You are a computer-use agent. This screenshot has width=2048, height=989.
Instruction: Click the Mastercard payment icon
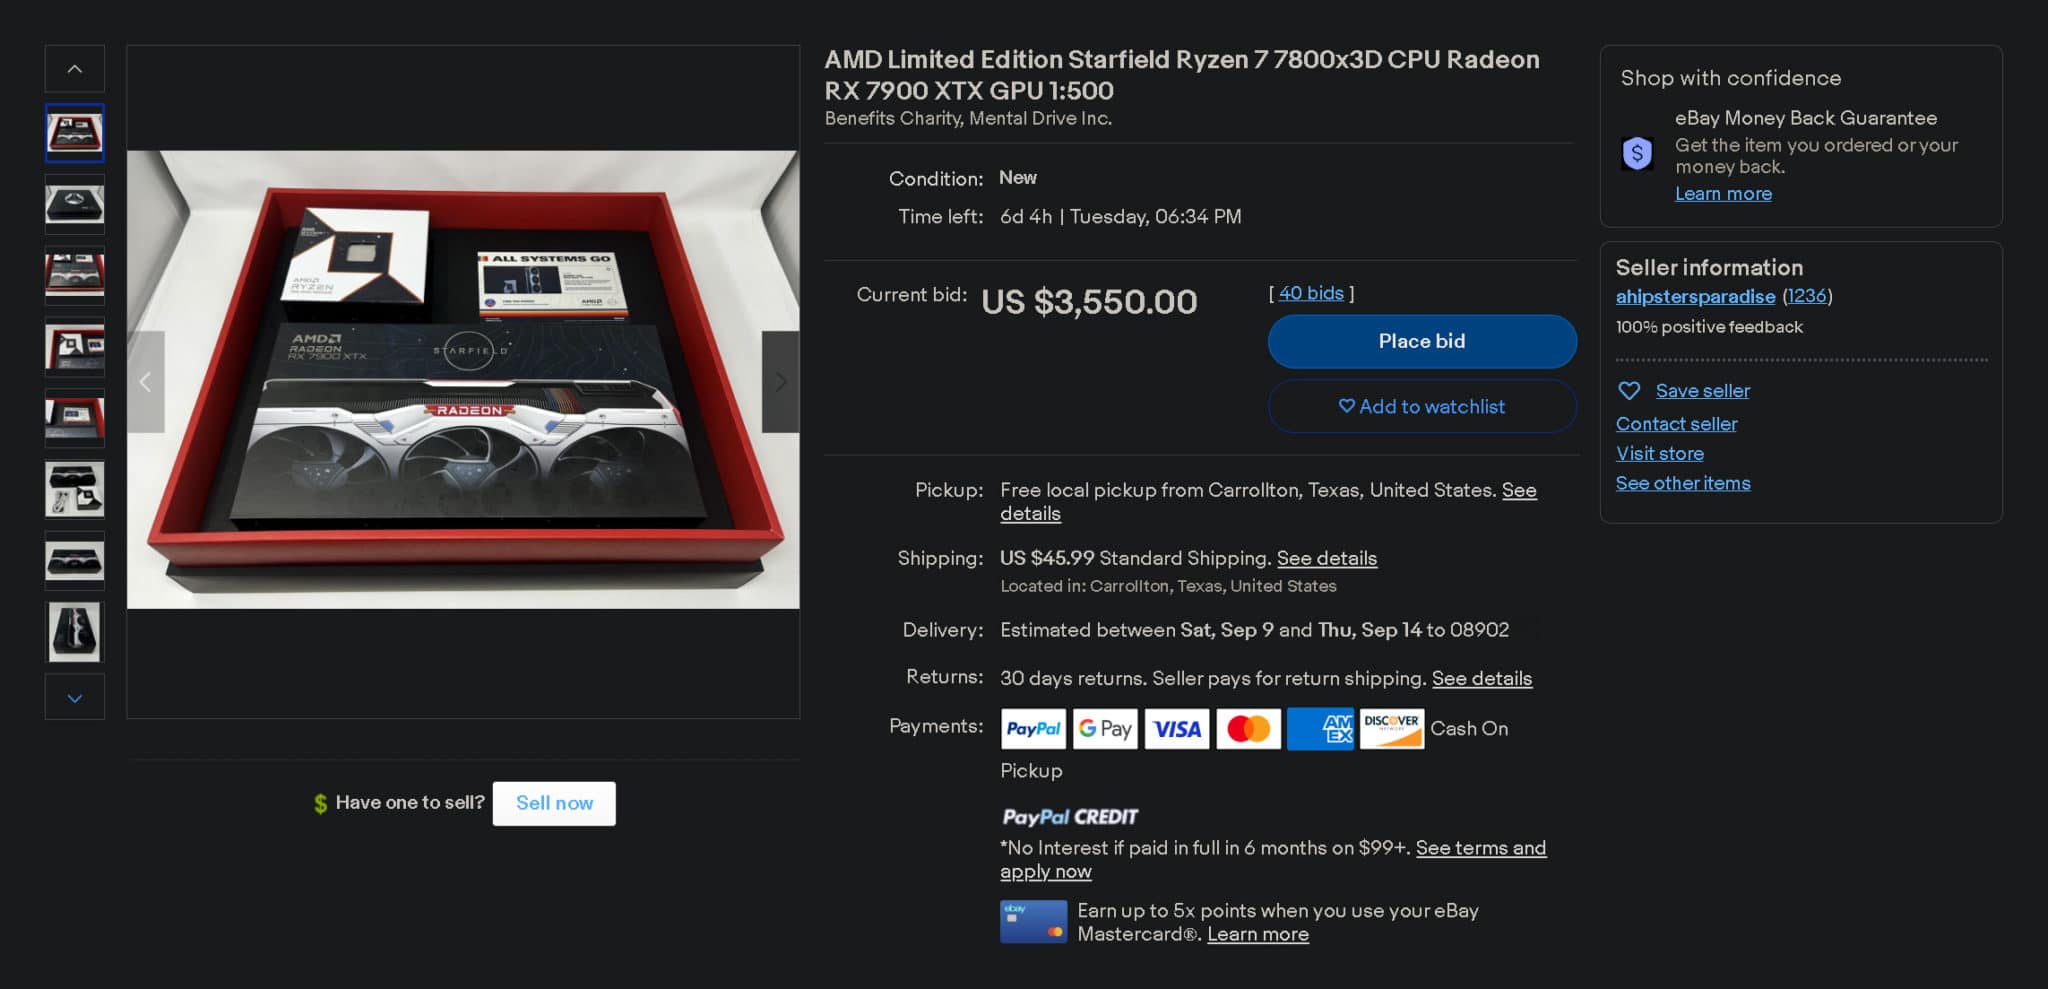pos(1248,728)
